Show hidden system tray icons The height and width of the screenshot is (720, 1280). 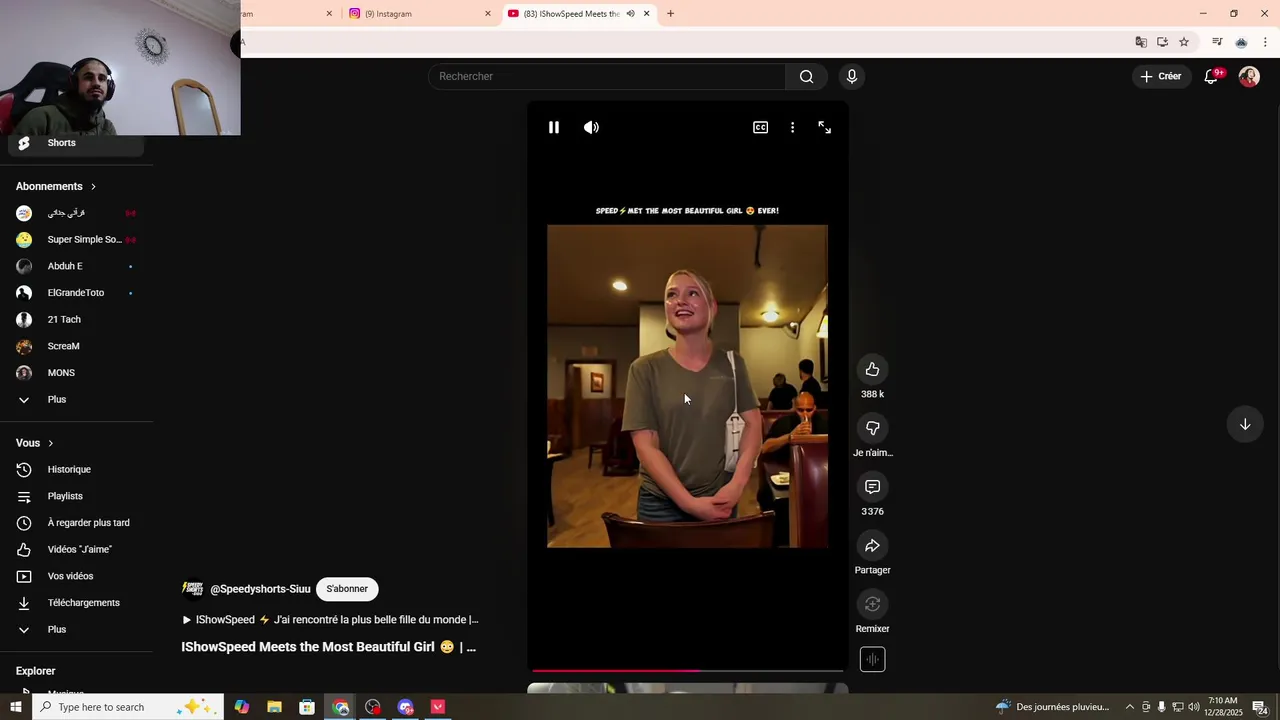coord(1130,707)
